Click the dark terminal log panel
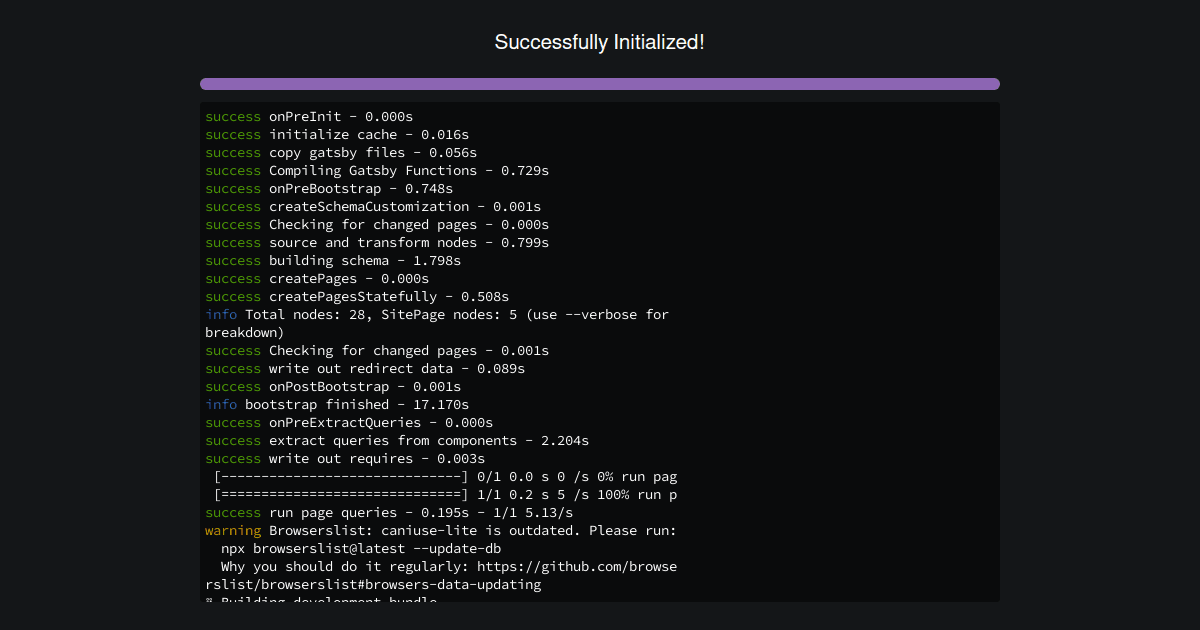1200x630 pixels. coord(600,350)
